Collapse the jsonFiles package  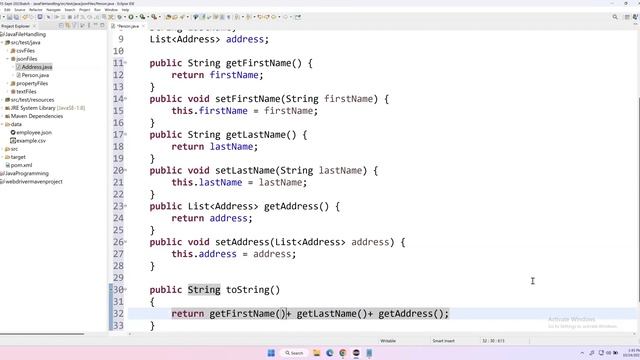(7, 59)
